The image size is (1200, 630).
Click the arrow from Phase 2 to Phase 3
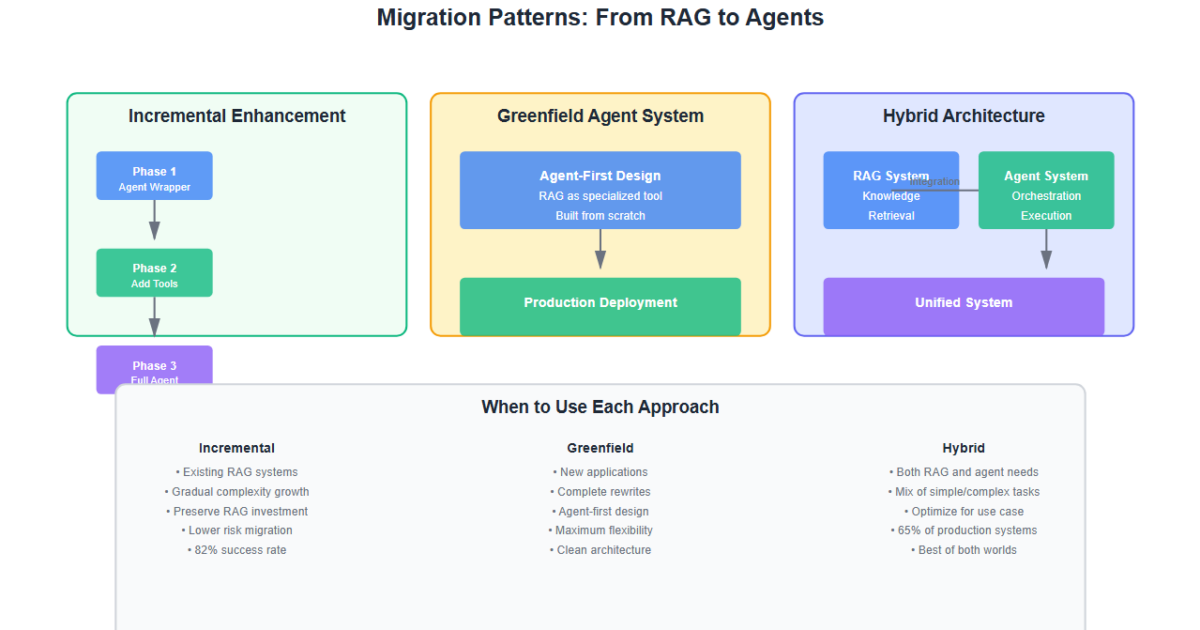point(154,319)
